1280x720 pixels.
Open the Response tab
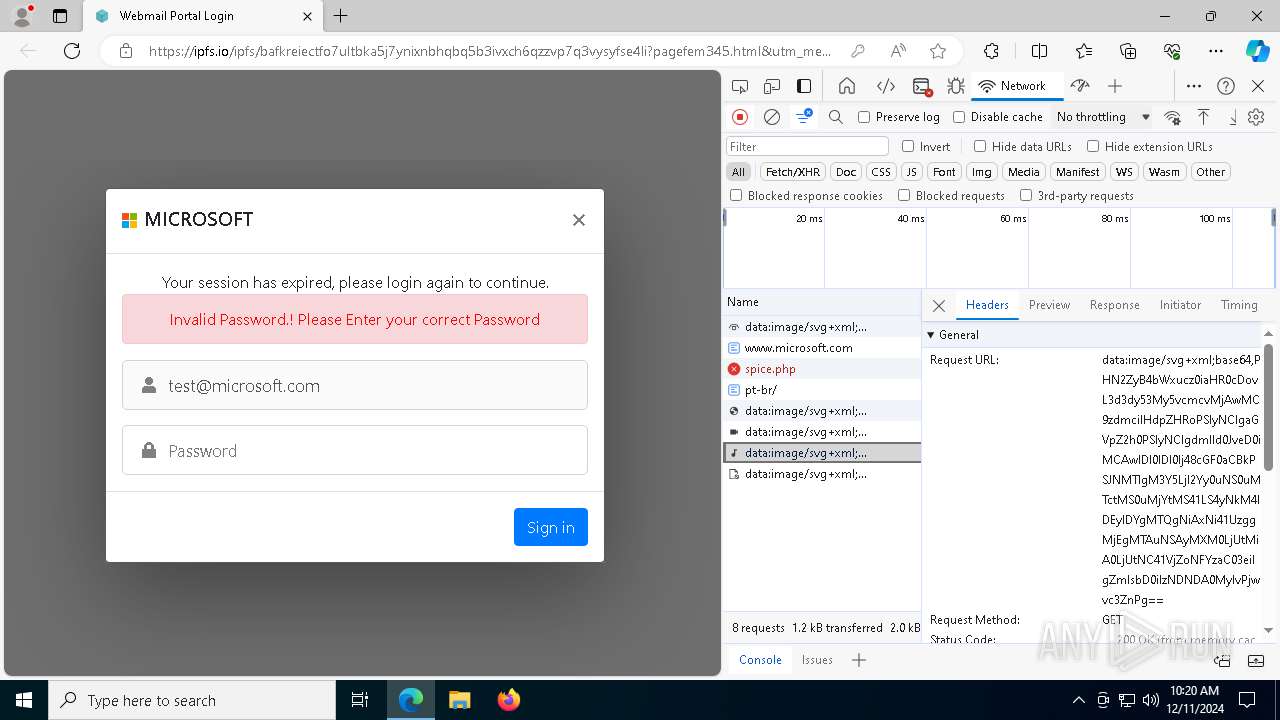pos(1114,305)
